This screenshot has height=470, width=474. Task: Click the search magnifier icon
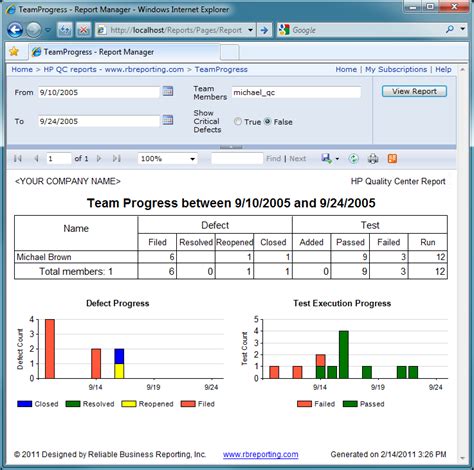tap(449, 29)
